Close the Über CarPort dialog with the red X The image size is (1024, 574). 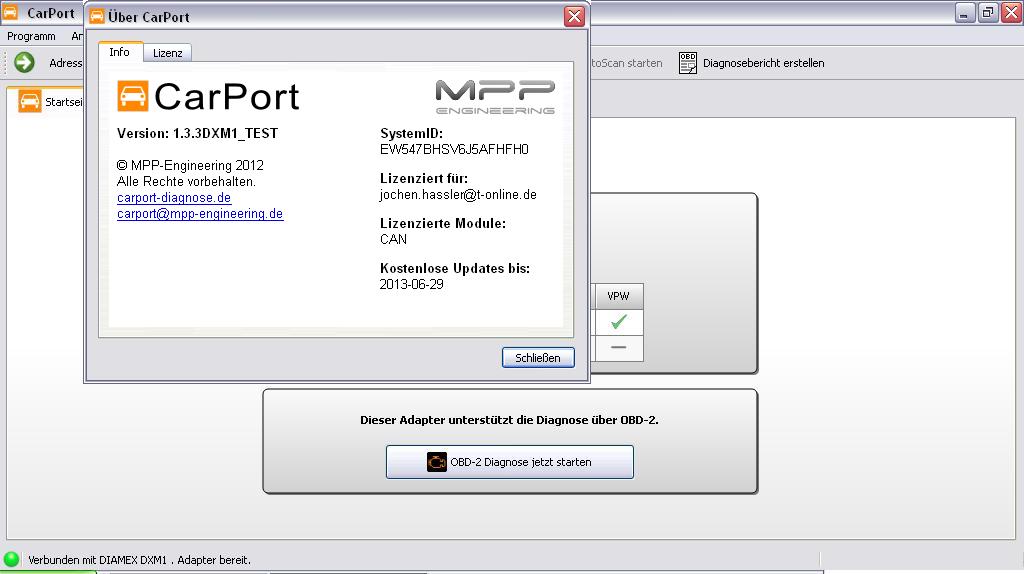[575, 16]
